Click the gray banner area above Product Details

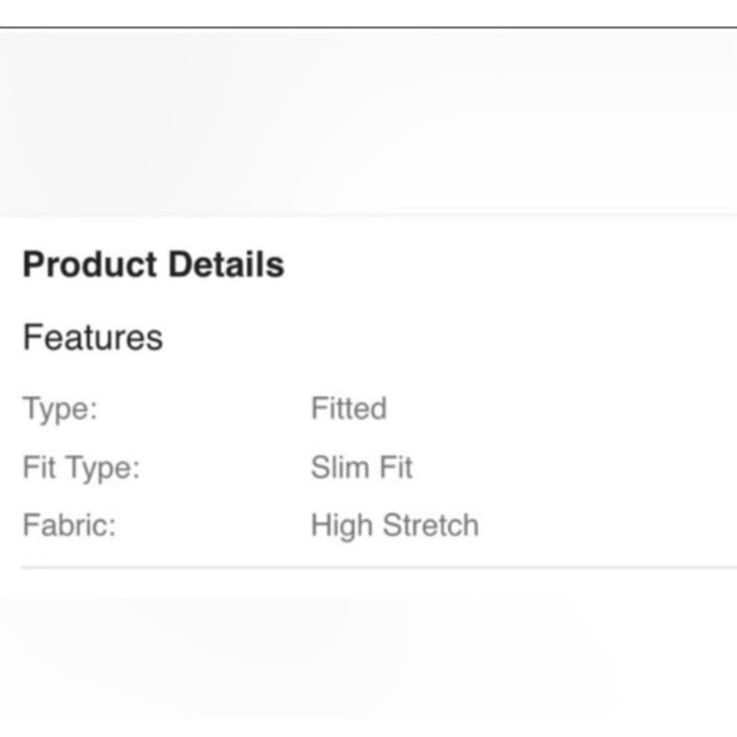[368, 123]
